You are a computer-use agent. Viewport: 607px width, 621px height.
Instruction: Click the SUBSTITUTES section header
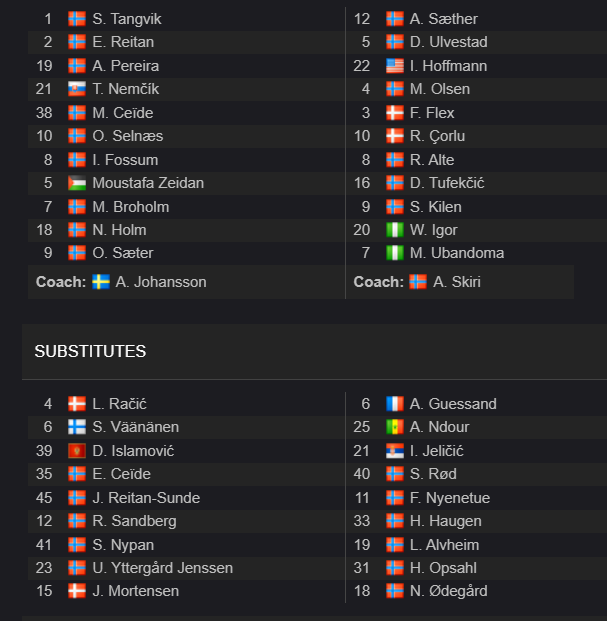[x=90, y=351]
